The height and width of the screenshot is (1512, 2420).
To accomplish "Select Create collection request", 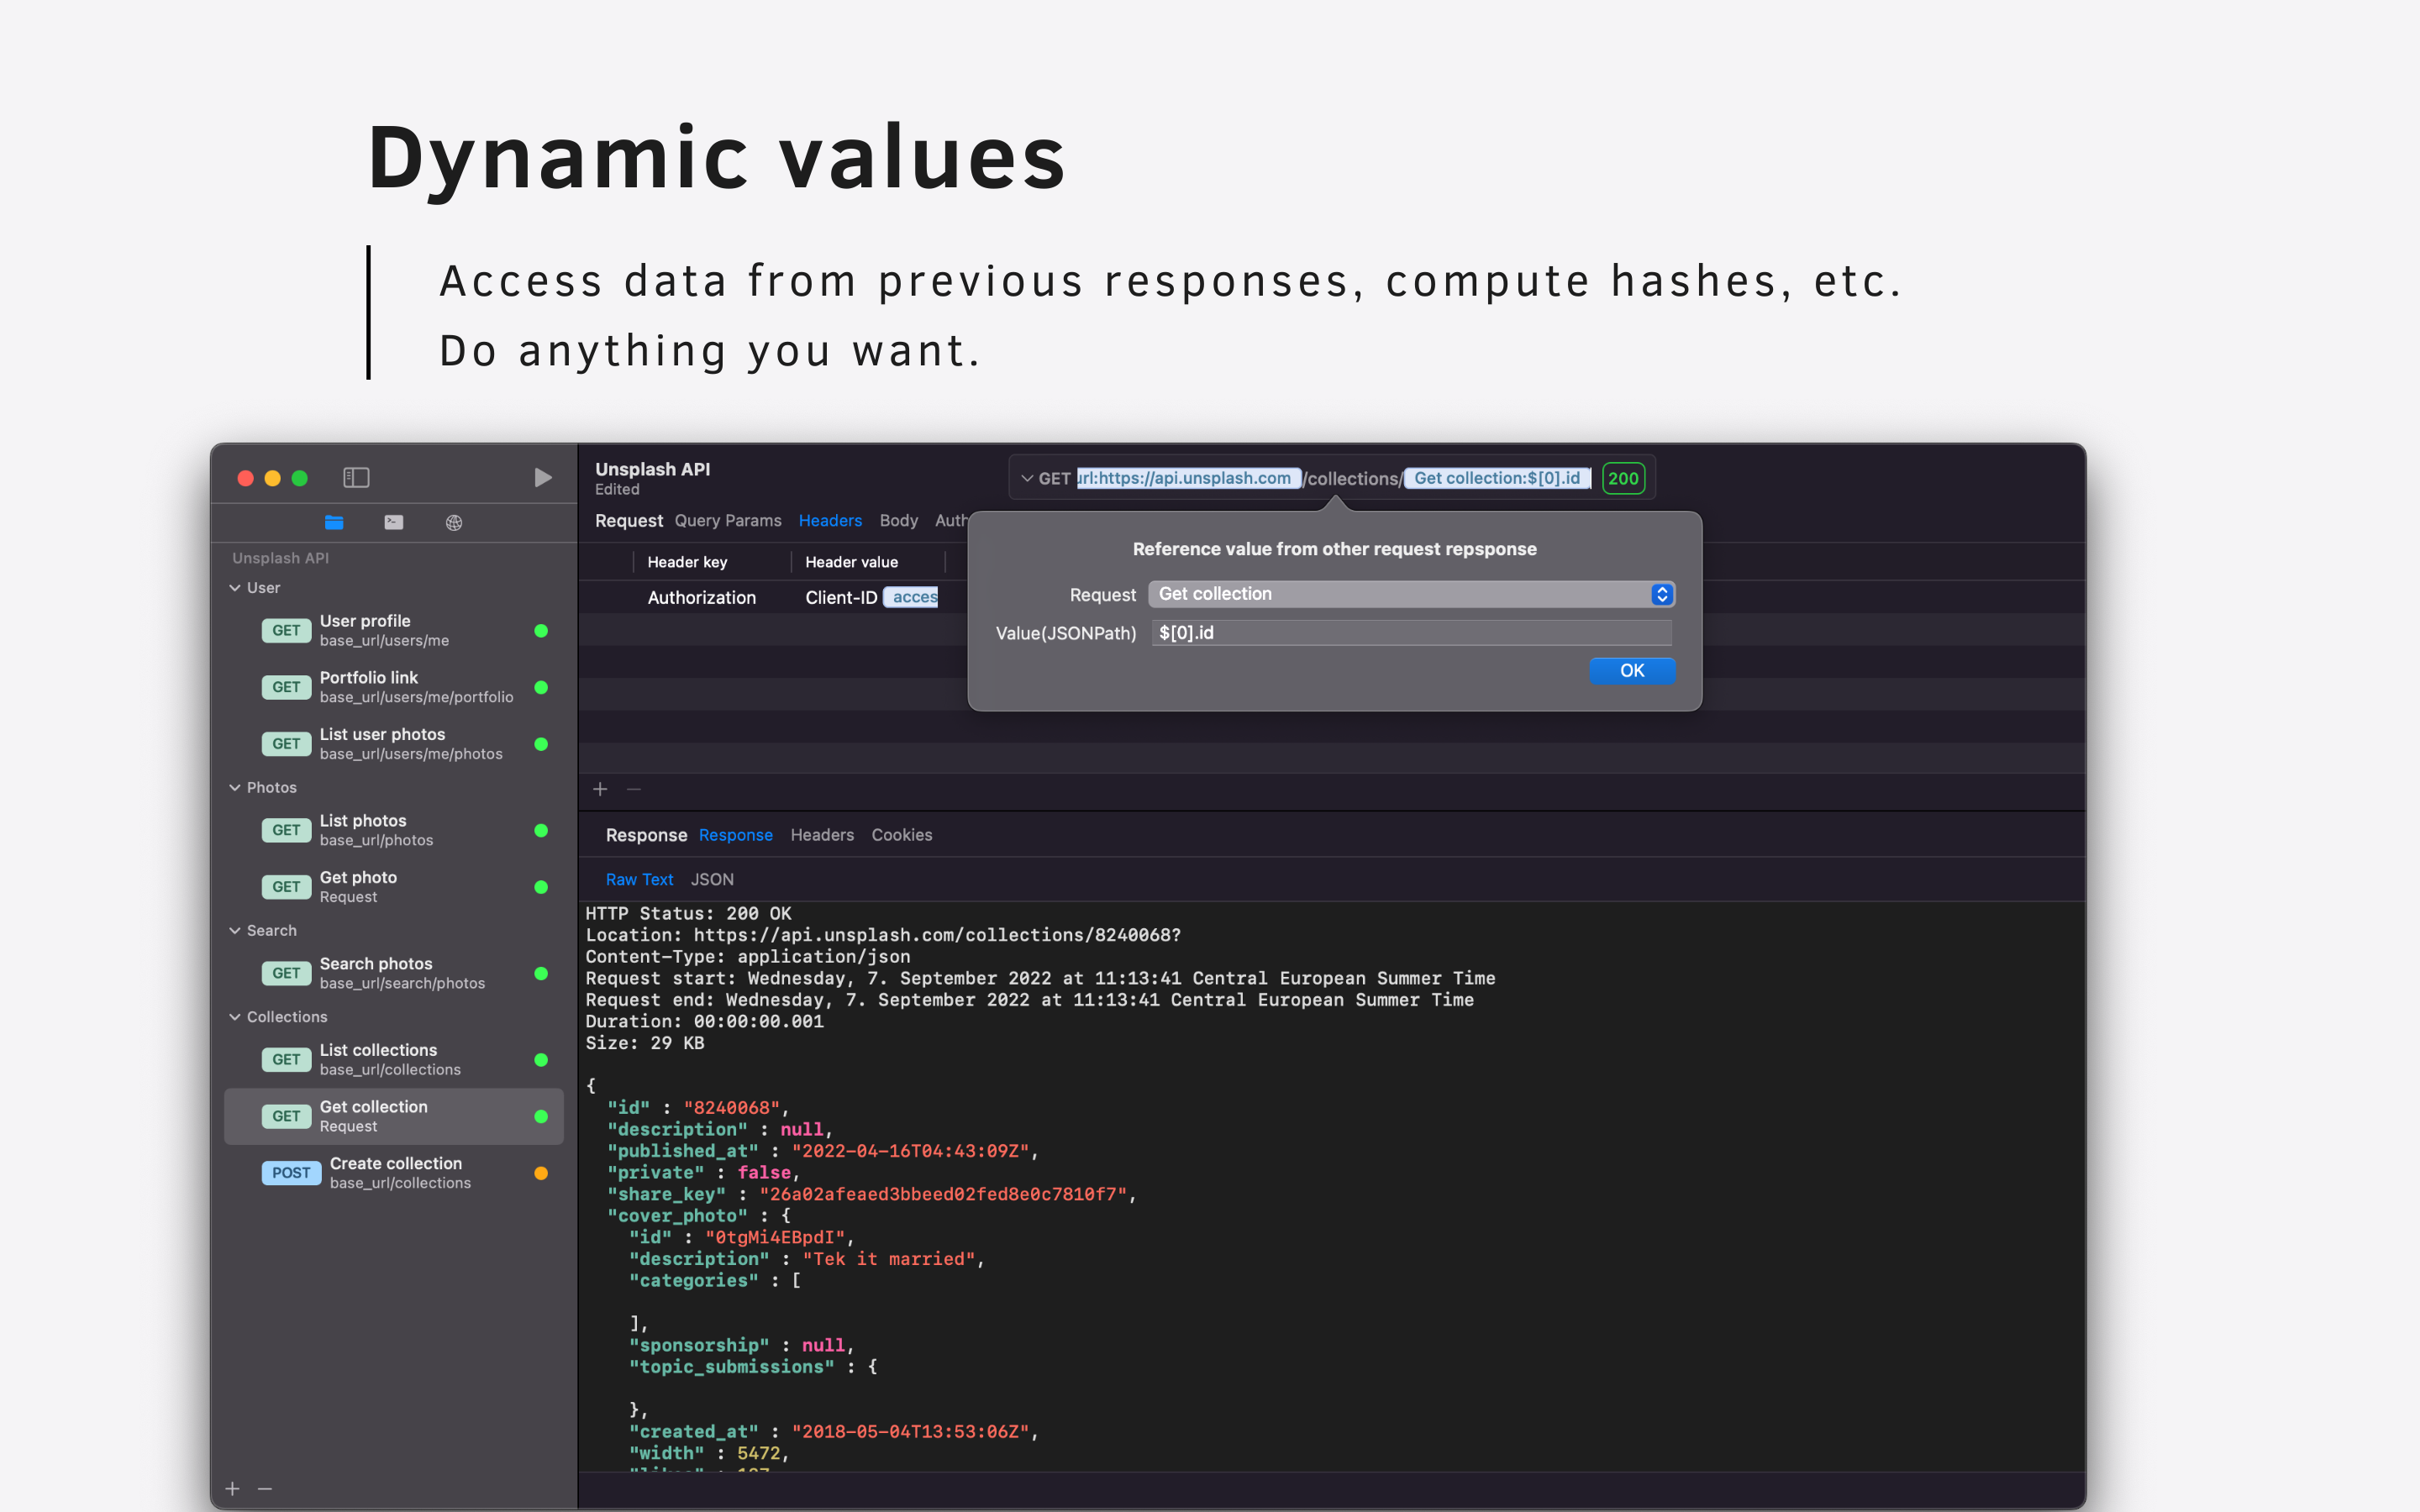I will click(394, 1173).
